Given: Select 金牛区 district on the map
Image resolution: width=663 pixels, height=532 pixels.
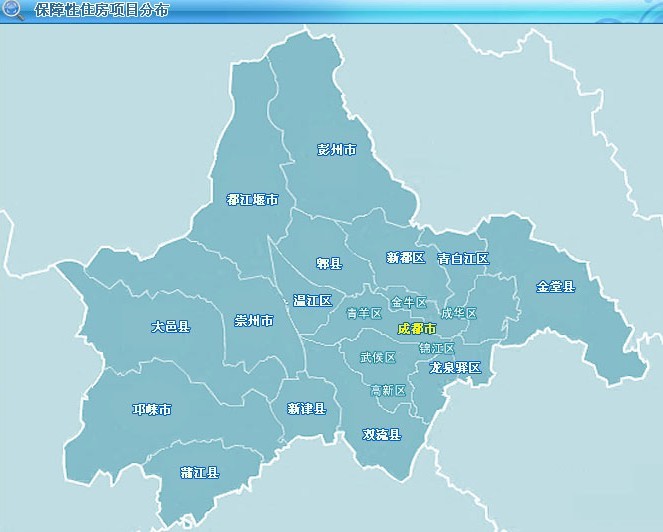Looking at the screenshot, I should coord(409,302).
